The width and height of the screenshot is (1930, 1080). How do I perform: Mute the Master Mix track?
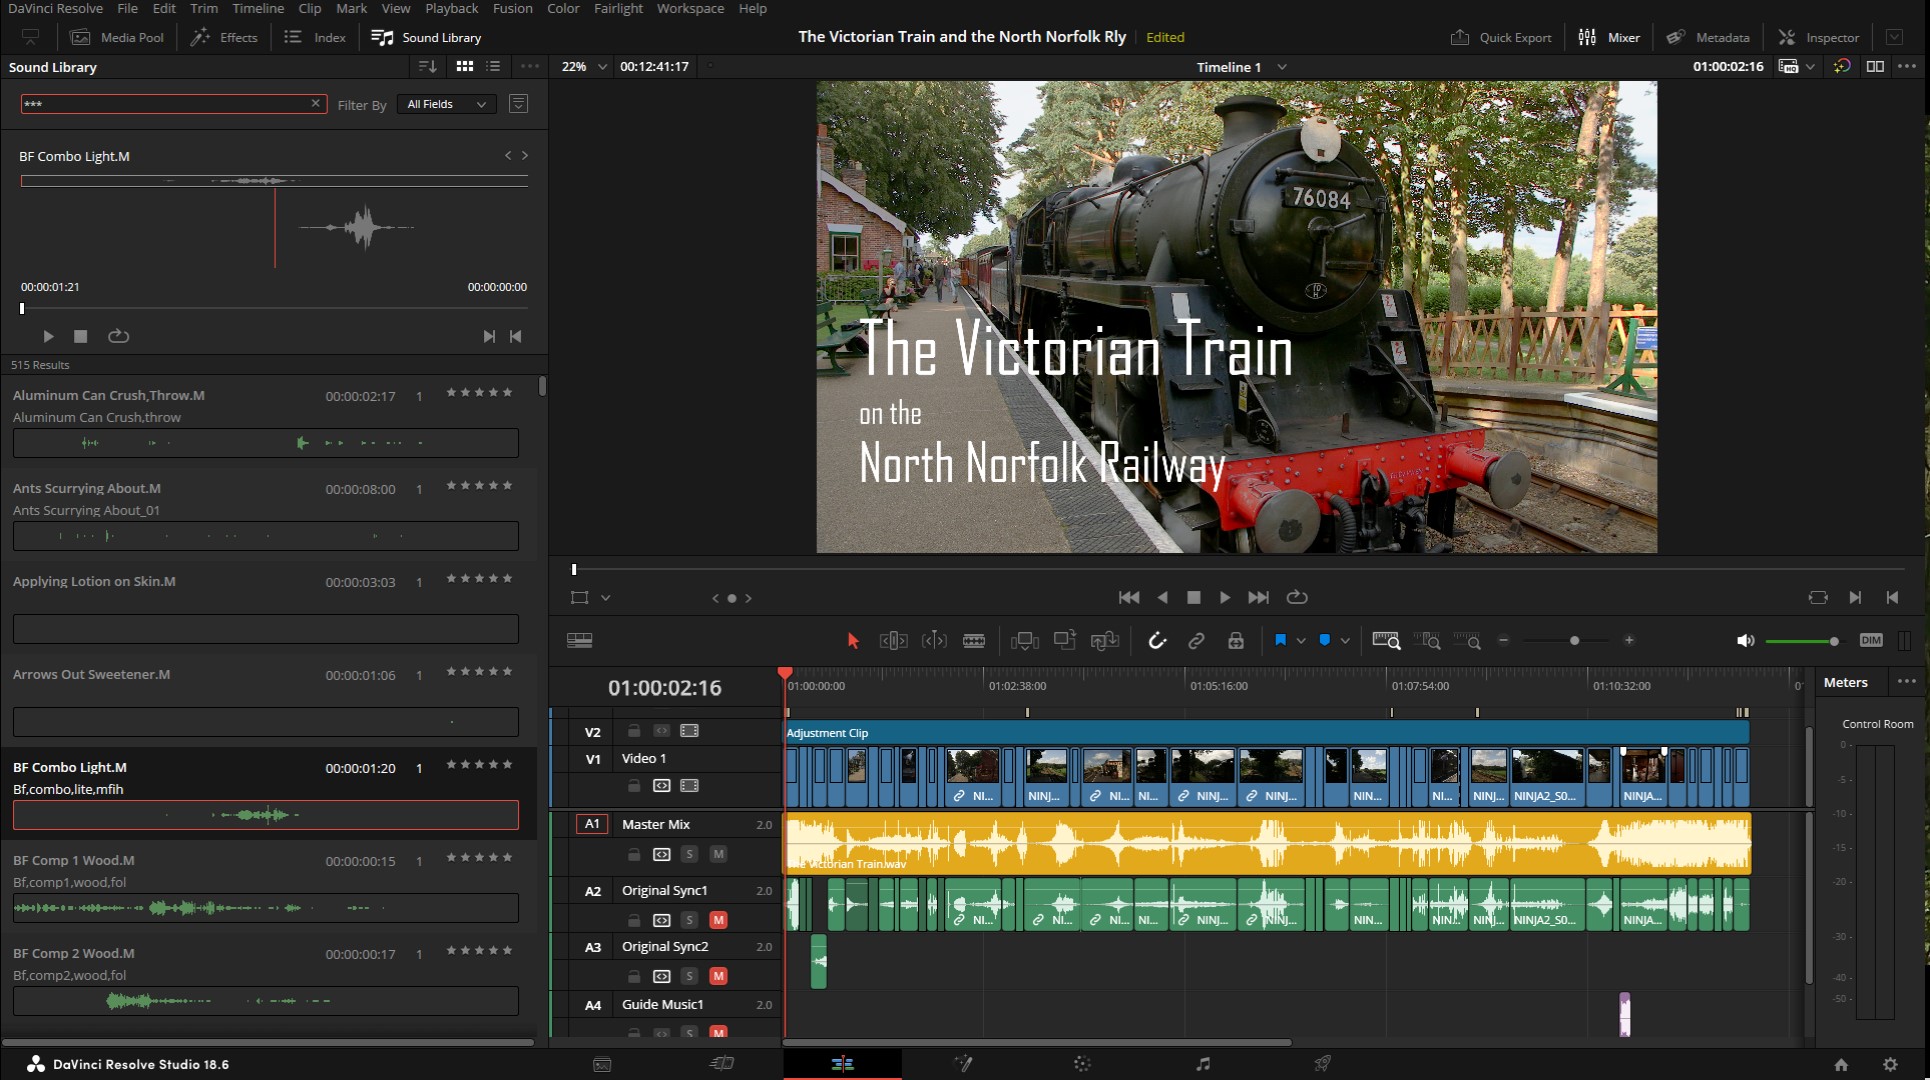(718, 854)
